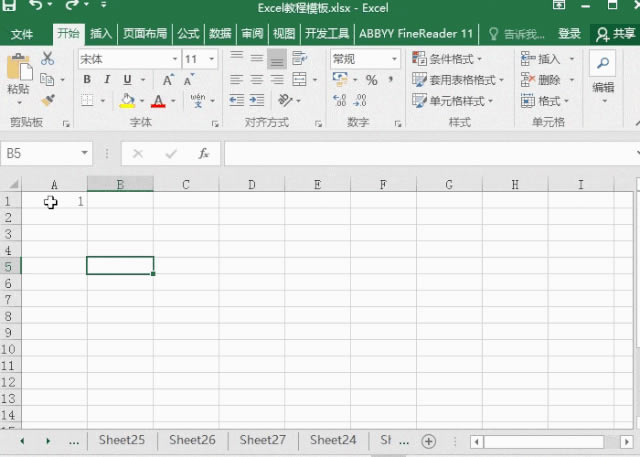
Task: Open 套用表格格式 table format menu
Action: pyautogui.click(x=458, y=80)
